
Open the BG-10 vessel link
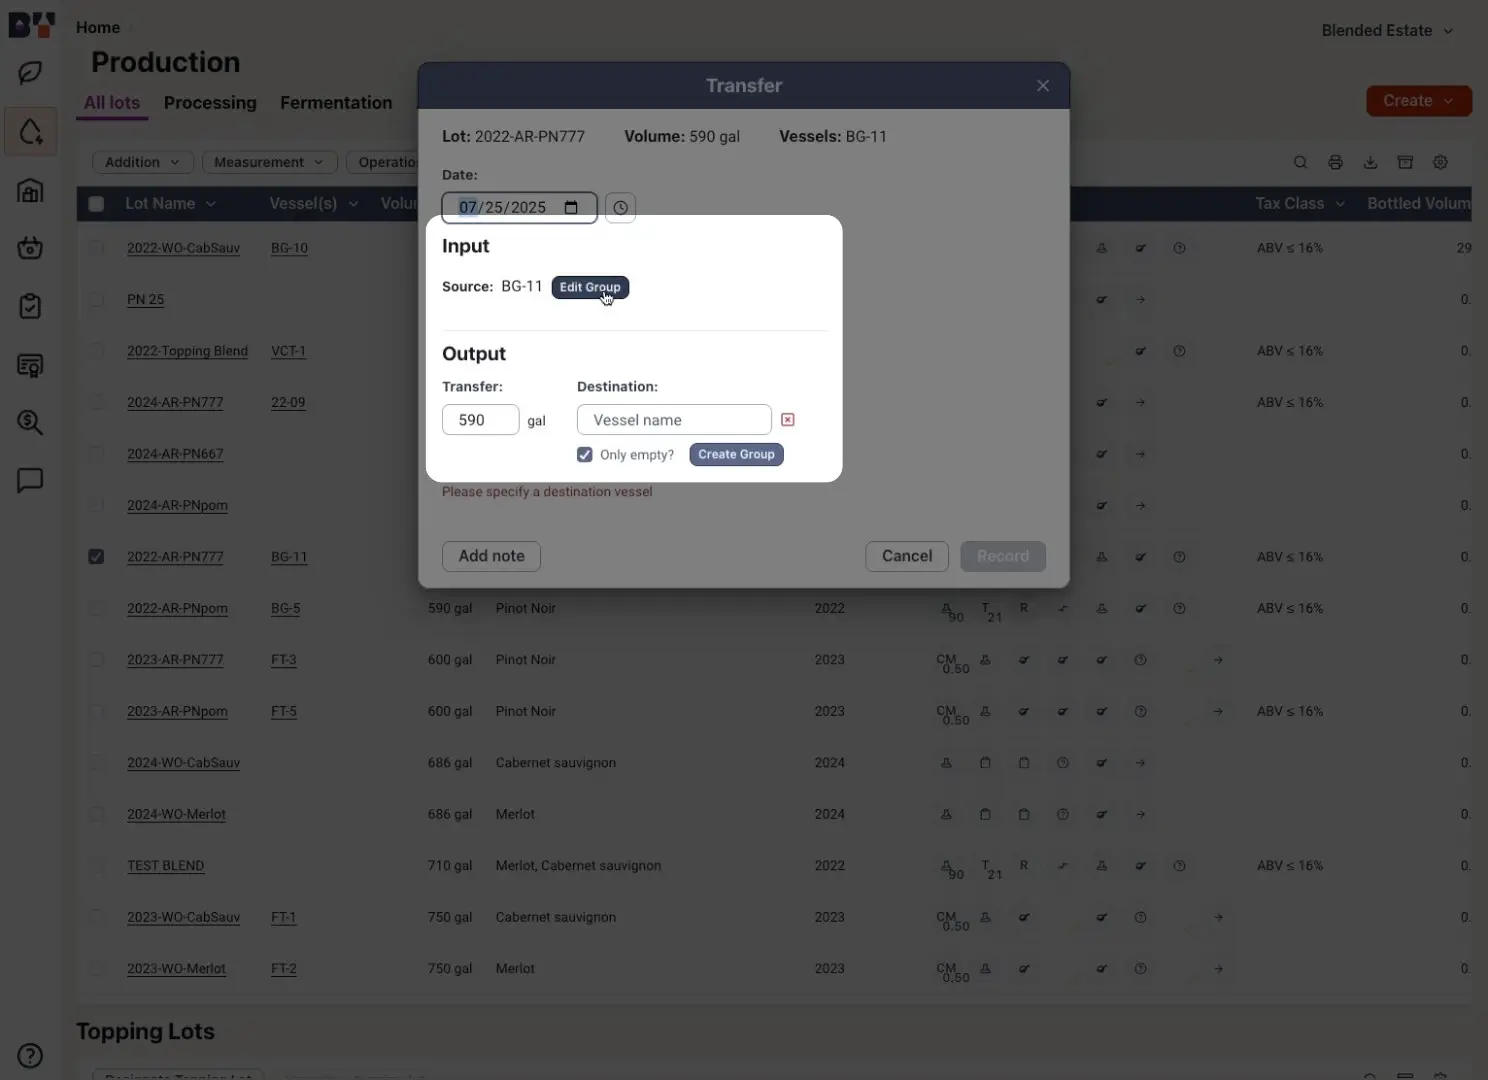(x=289, y=248)
